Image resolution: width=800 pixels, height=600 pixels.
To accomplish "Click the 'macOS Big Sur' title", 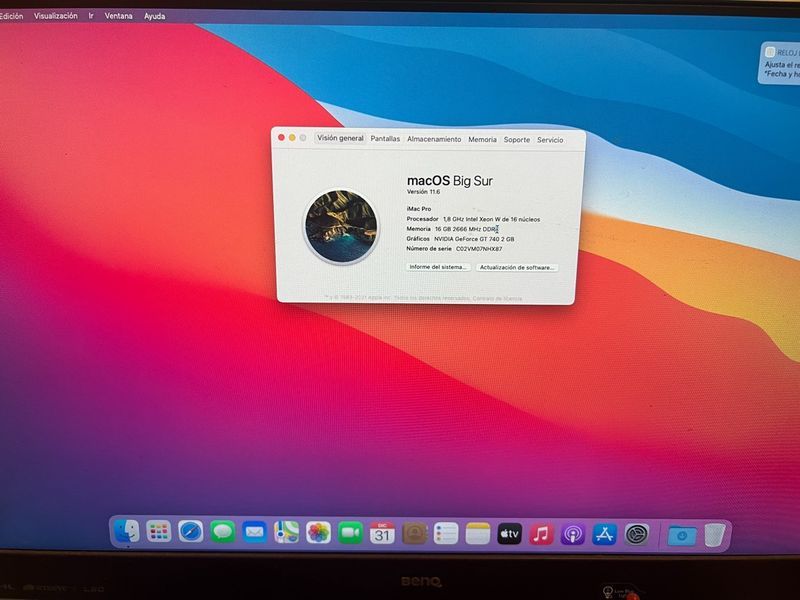I will pyautogui.click(x=449, y=181).
